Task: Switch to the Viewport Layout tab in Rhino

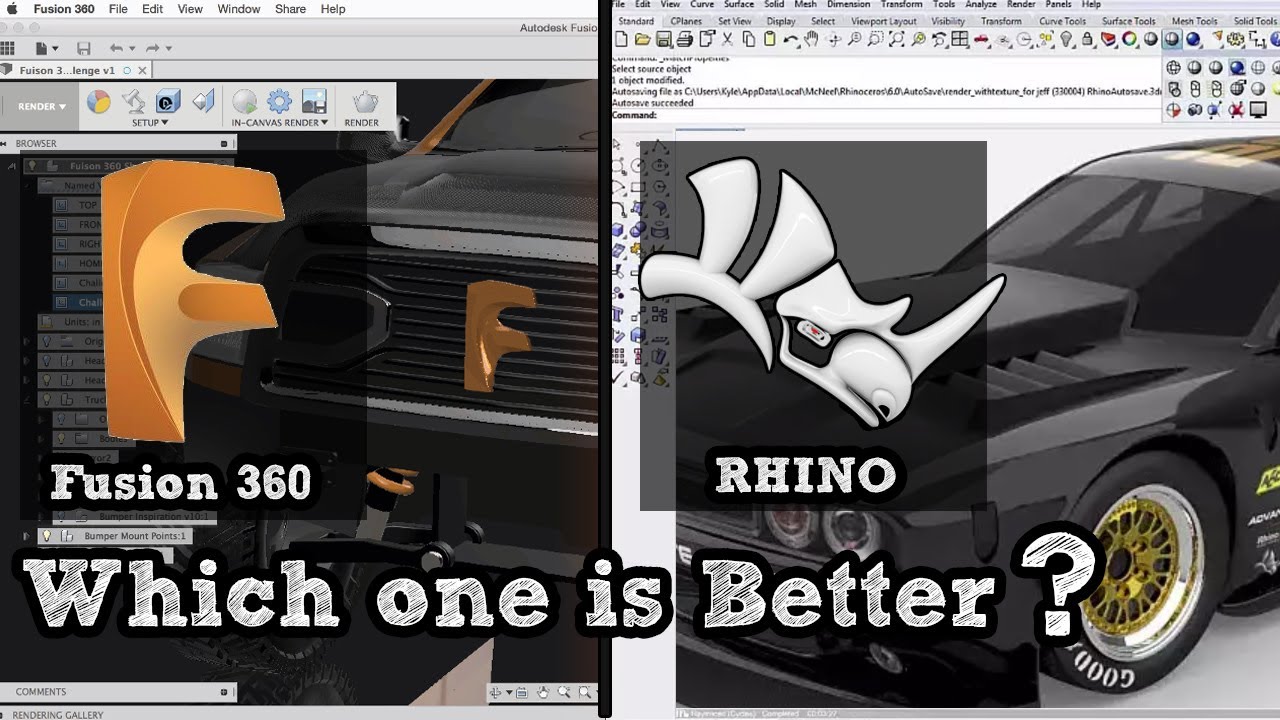Action: [882, 21]
